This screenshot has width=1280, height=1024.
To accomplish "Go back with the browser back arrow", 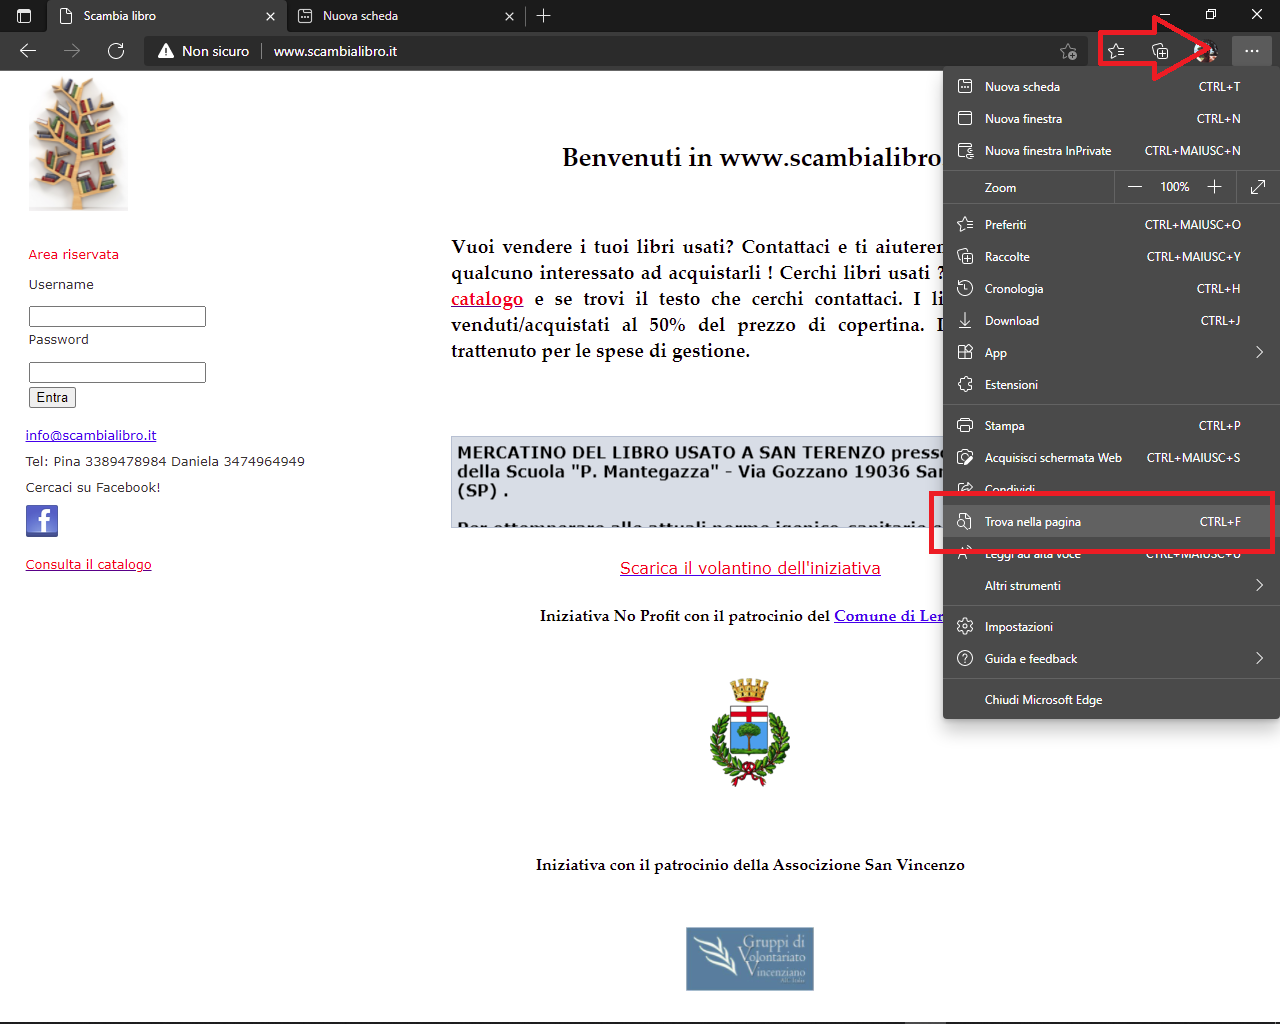I will pos(28,51).
